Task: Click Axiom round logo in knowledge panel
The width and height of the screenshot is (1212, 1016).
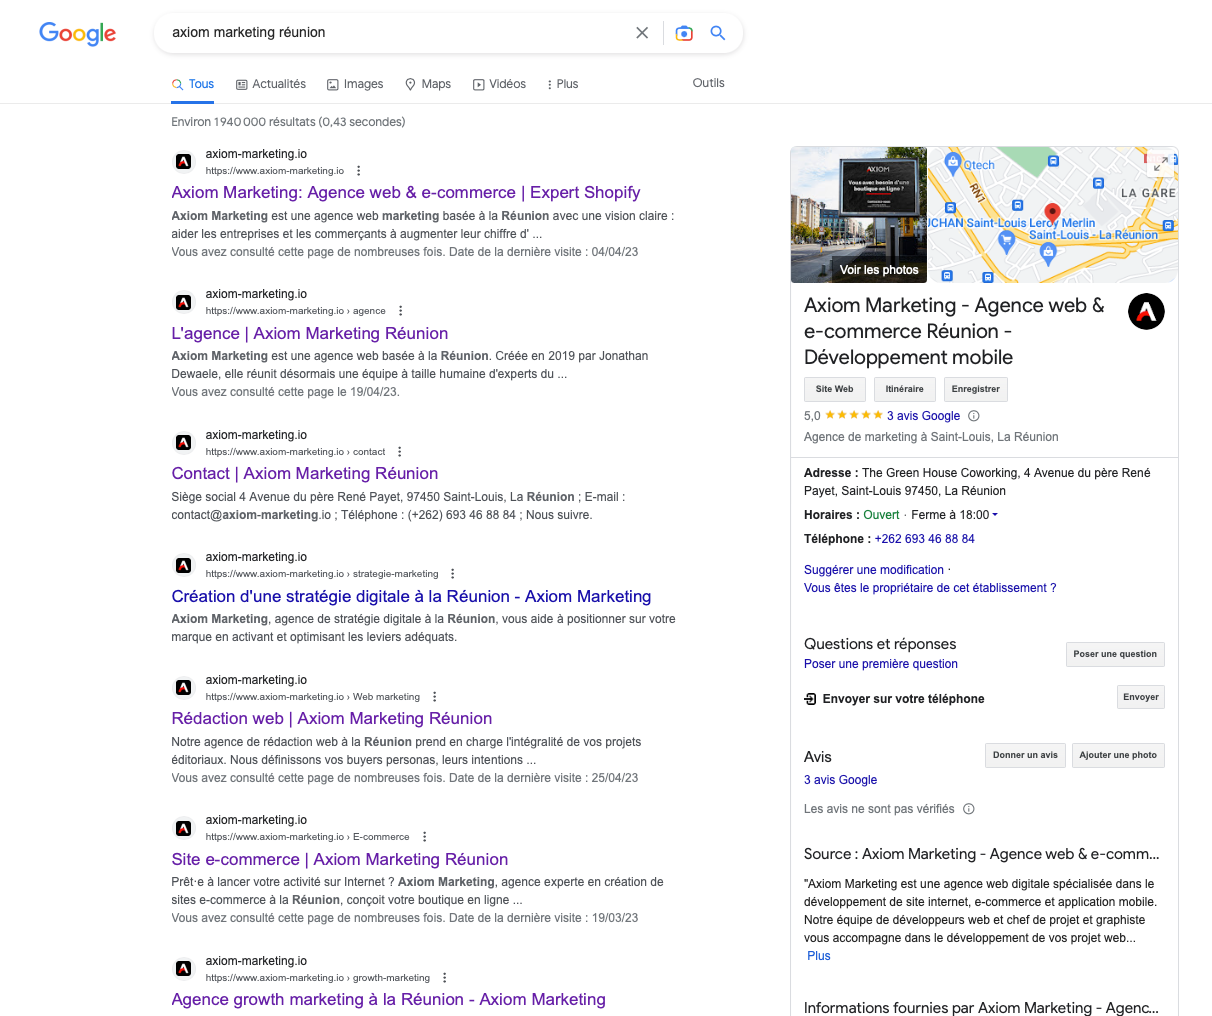Action: [x=1146, y=312]
